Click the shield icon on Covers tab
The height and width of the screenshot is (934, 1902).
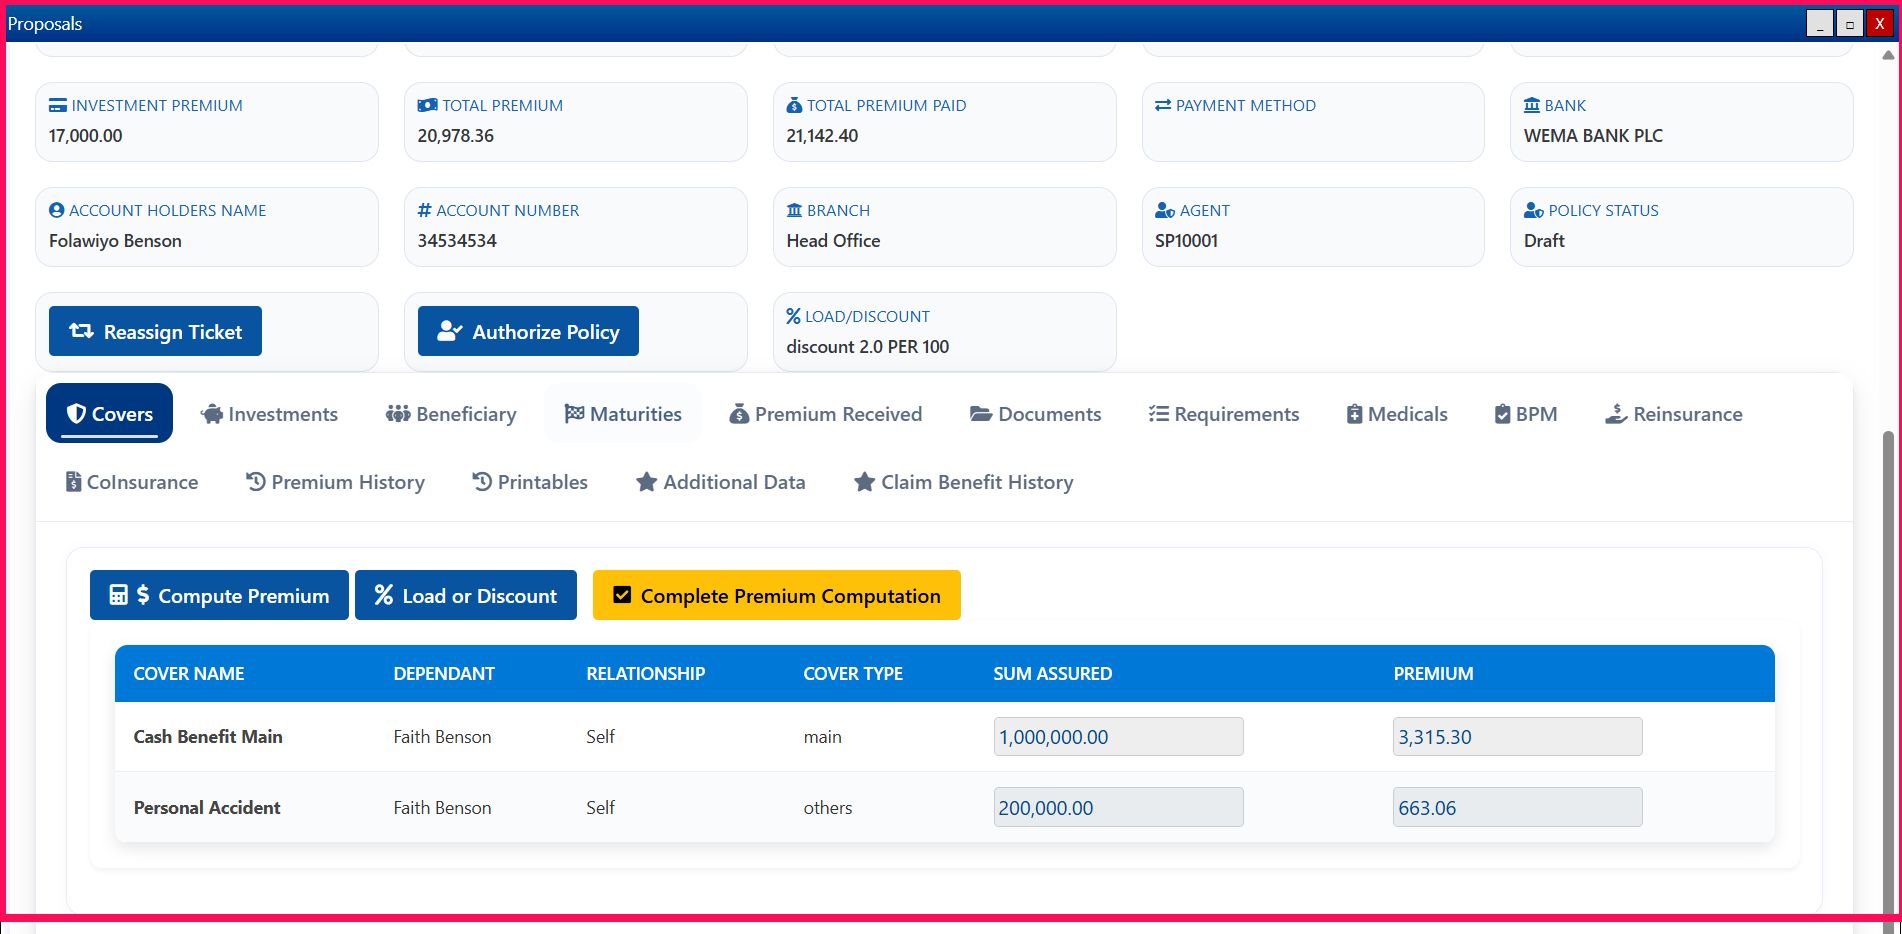pos(76,414)
